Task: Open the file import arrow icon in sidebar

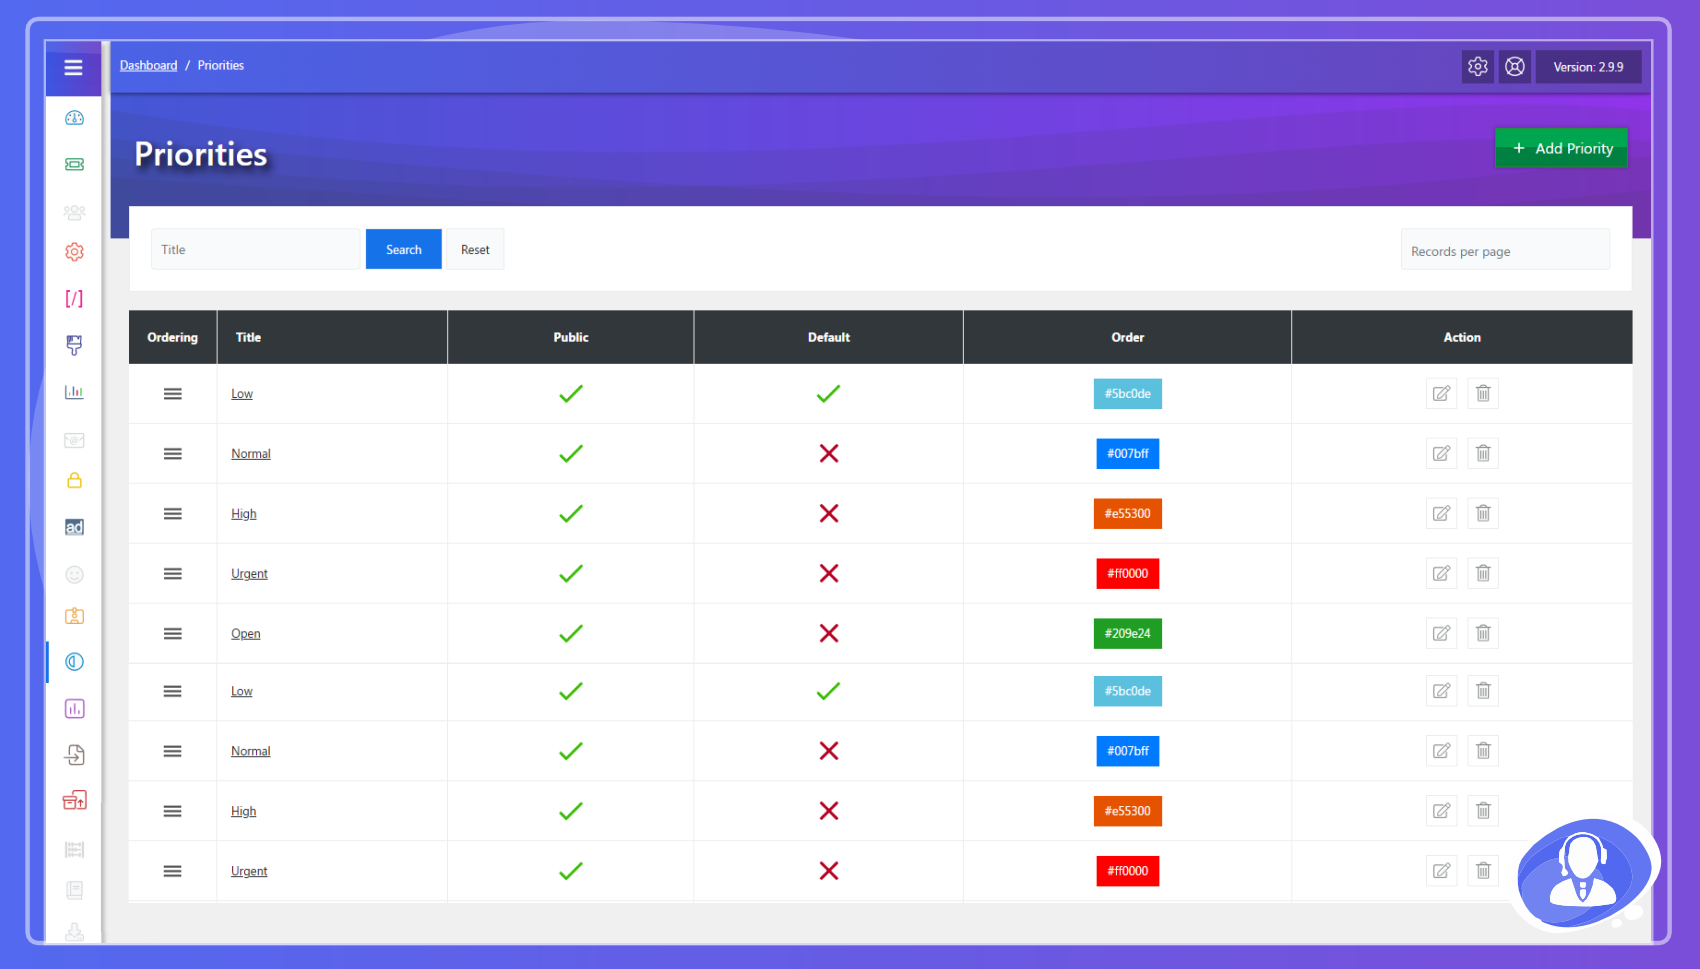Action: [74, 755]
